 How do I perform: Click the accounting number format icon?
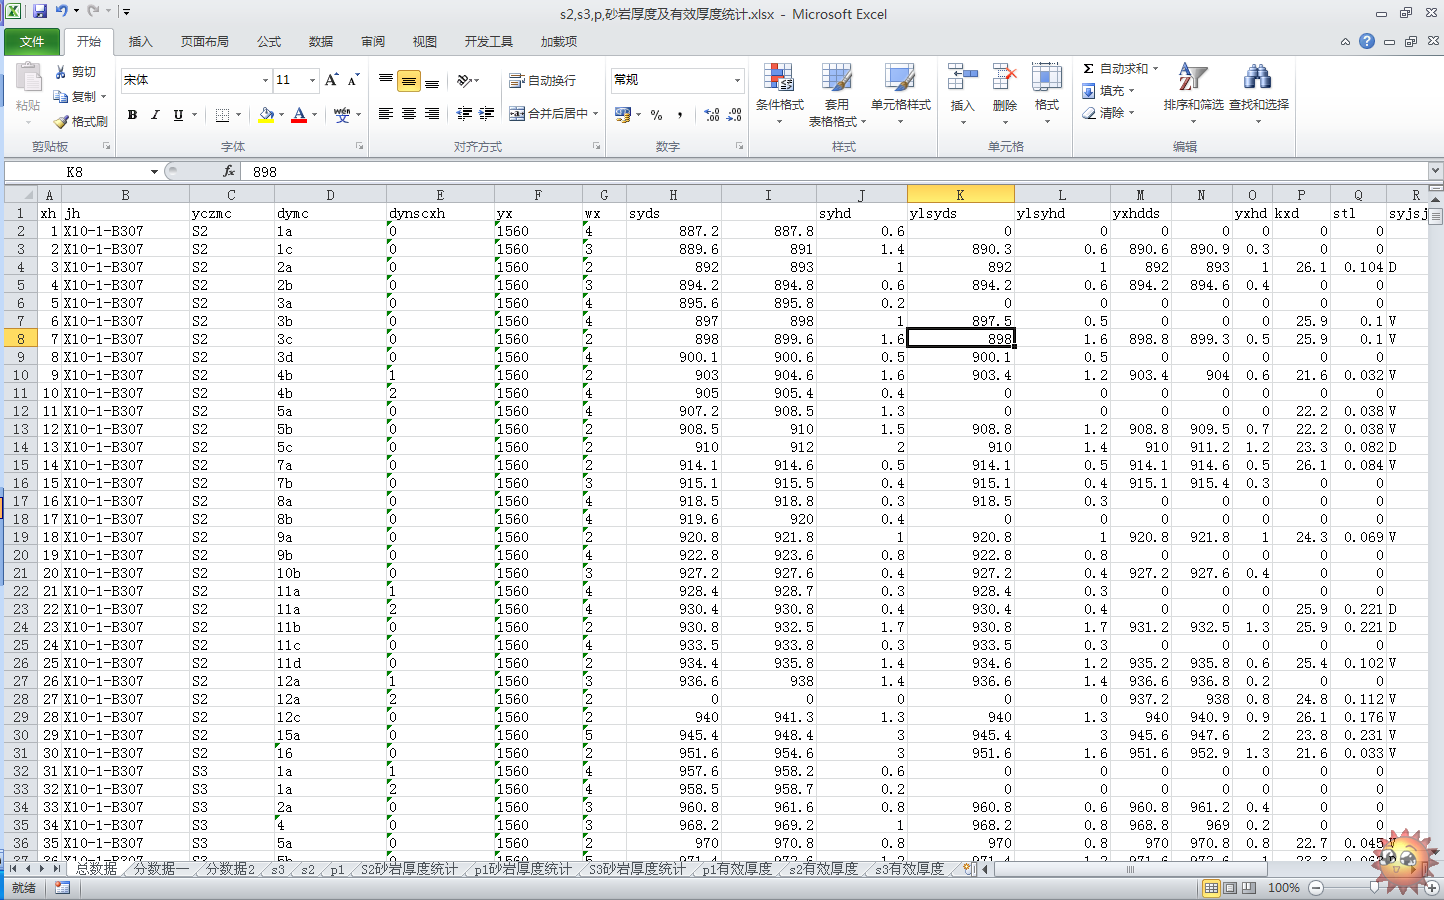click(623, 115)
